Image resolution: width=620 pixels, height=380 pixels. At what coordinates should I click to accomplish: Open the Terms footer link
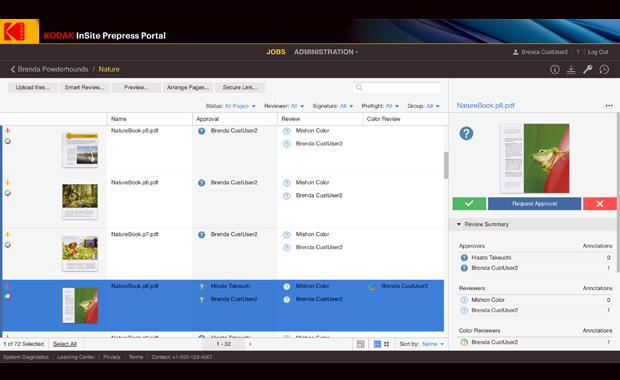point(136,357)
